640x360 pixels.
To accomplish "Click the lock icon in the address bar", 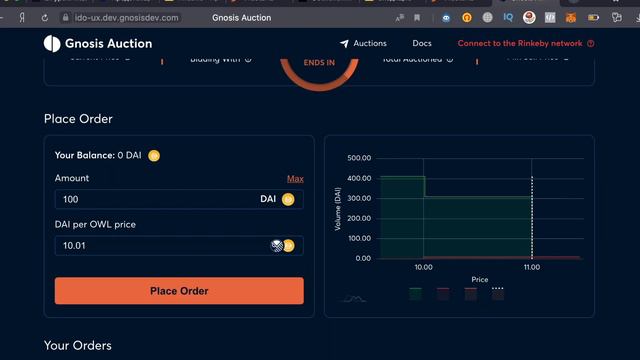I will 65,18.
